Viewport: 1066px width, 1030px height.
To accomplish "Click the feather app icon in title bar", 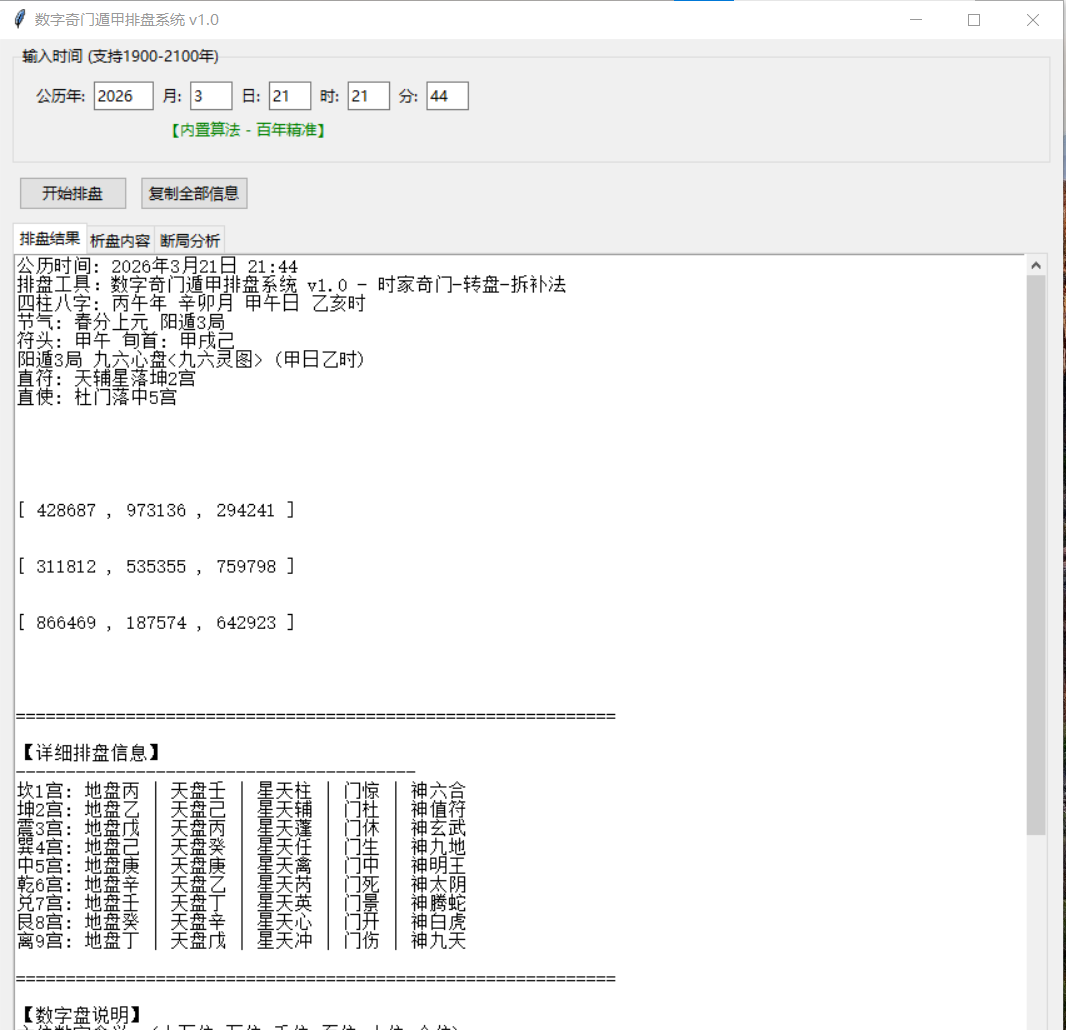I will click(x=20, y=19).
